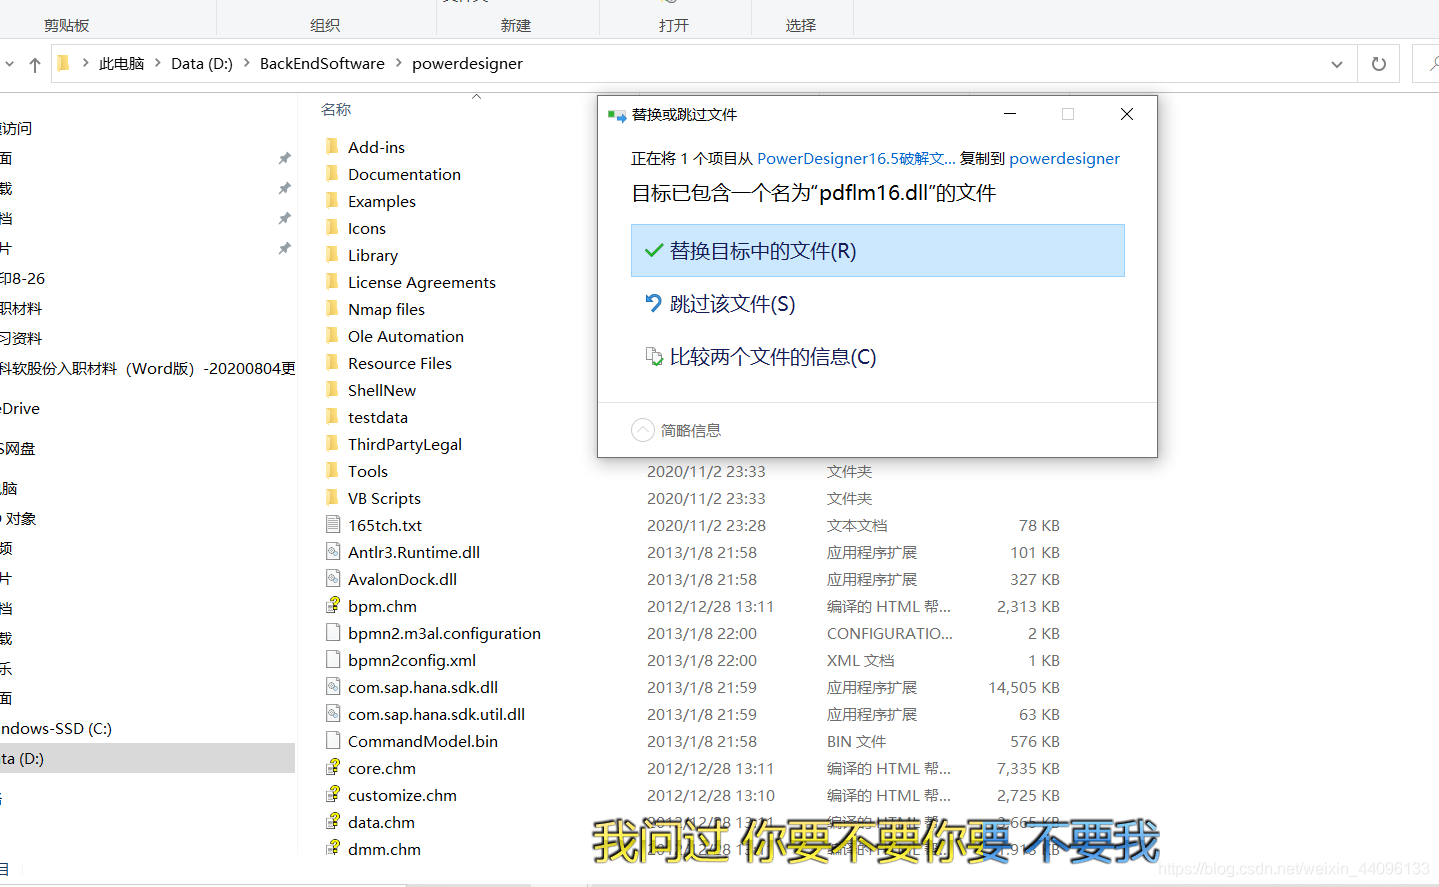The height and width of the screenshot is (887, 1439).
Task: Choose Replace the file in the destination
Action: click(877, 250)
